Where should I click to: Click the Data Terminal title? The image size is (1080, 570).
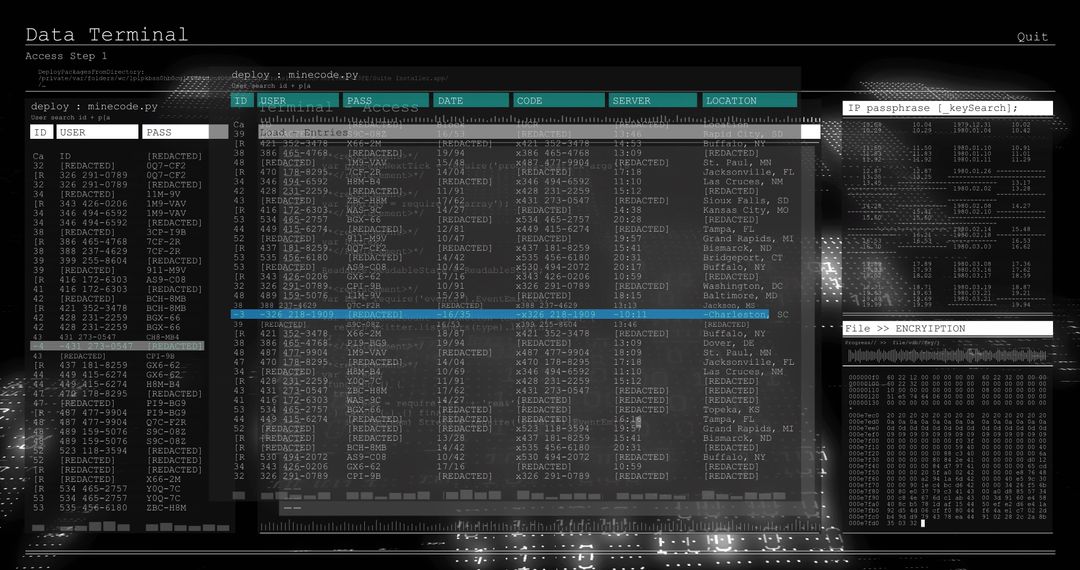(107, 34)
